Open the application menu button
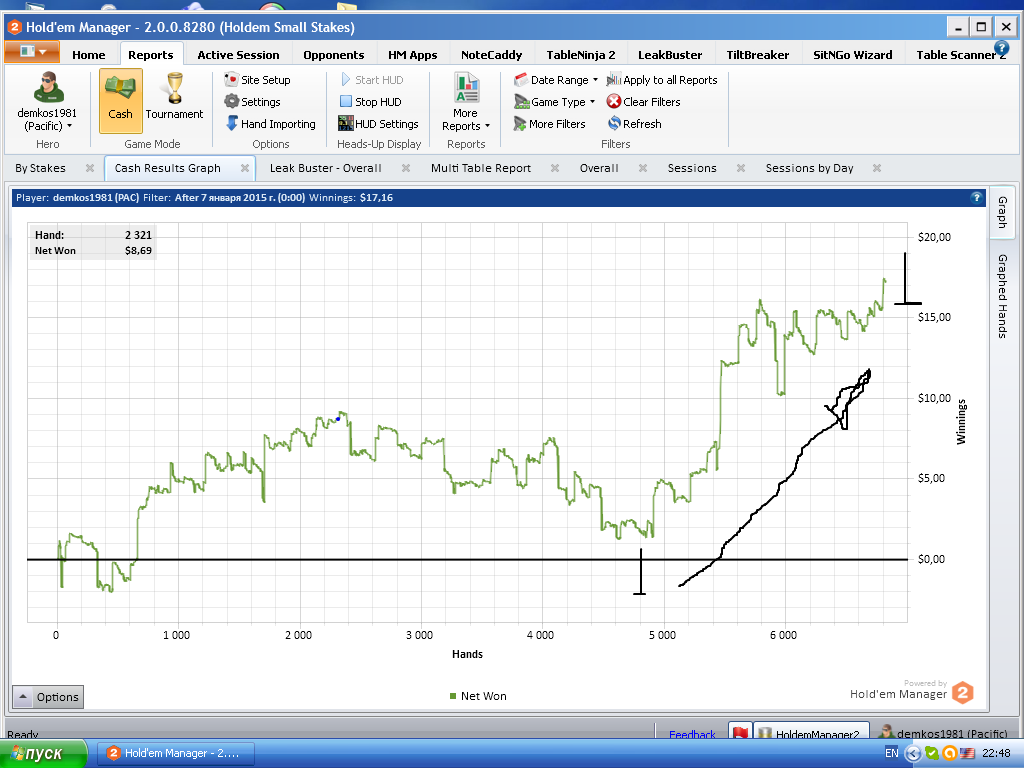Screen dimensions: 1024x768 click(x=32, y=52)
